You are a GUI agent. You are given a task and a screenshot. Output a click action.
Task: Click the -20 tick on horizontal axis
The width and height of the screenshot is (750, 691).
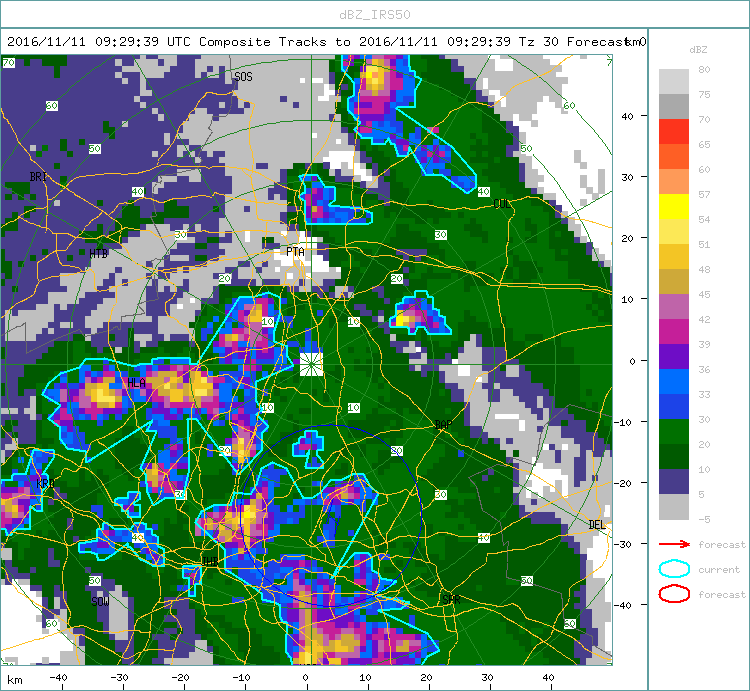pyautogui.click(x=180, y=677)
